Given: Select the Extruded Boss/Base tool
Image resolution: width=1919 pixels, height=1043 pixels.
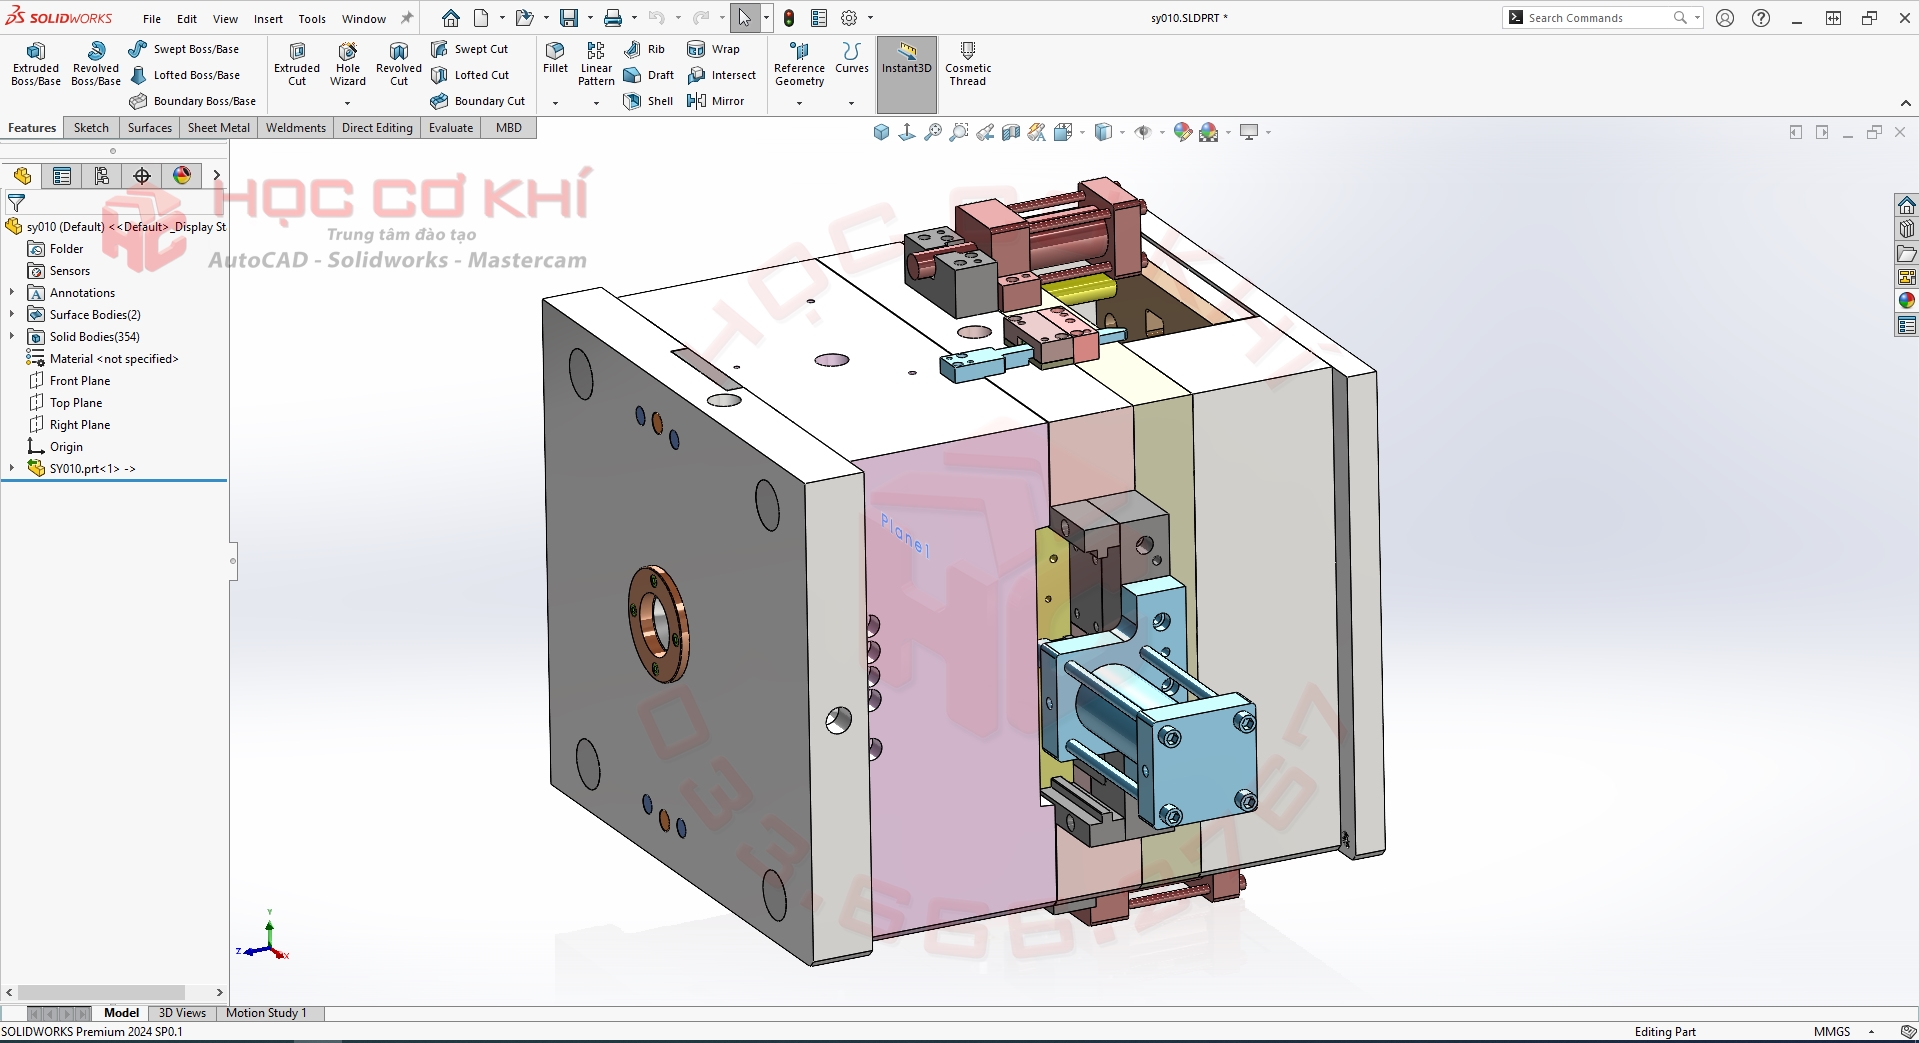Looking at the screenshot, I should tap(36, 64).
